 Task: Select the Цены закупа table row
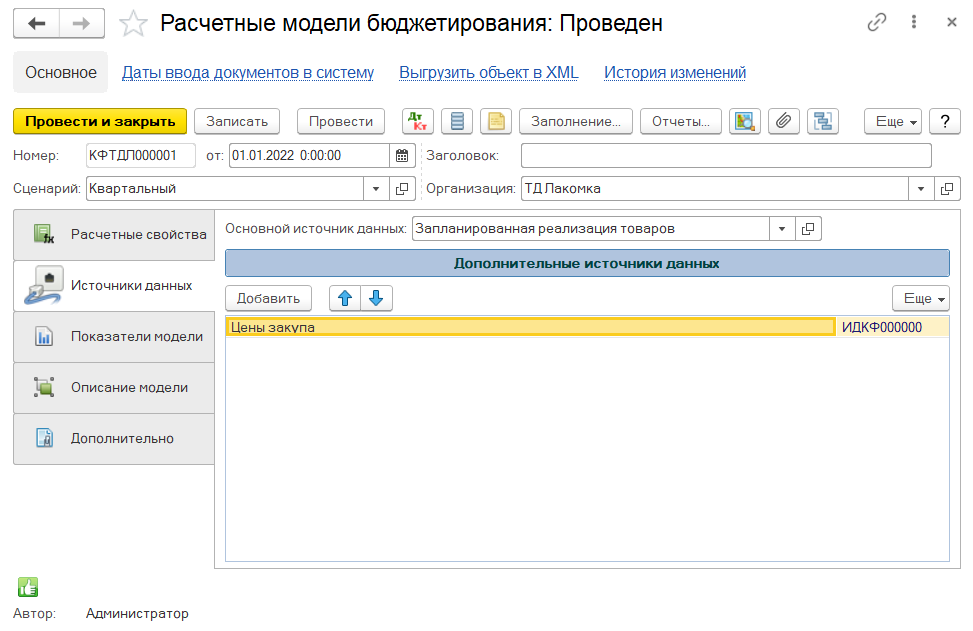point(530,327)
